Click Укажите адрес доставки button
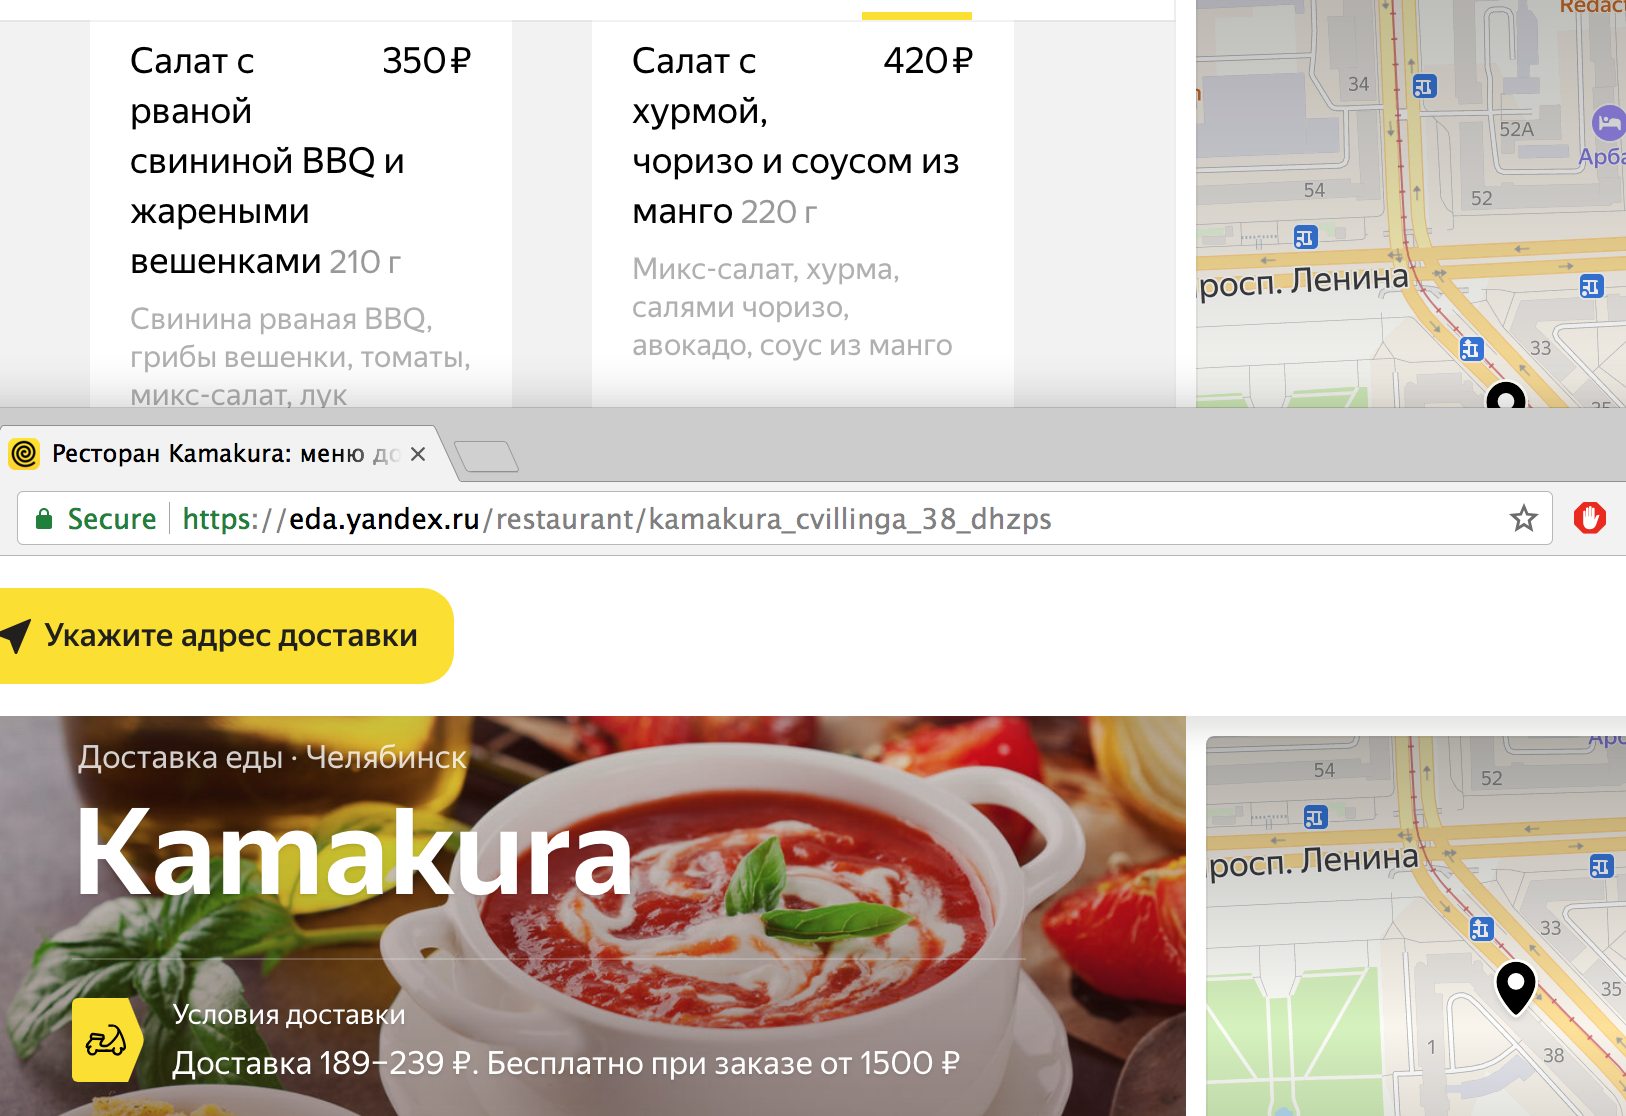The image size is (1626, 1116). click(226, 636)
